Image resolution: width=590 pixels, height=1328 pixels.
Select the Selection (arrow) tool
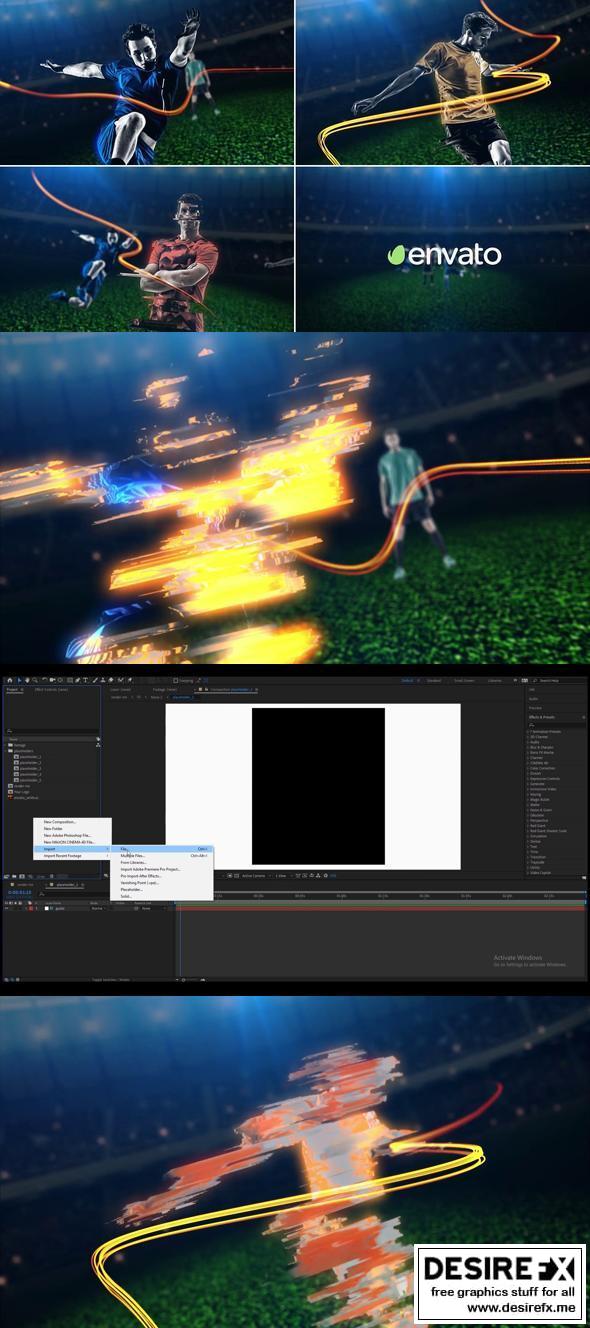[20, 680]
